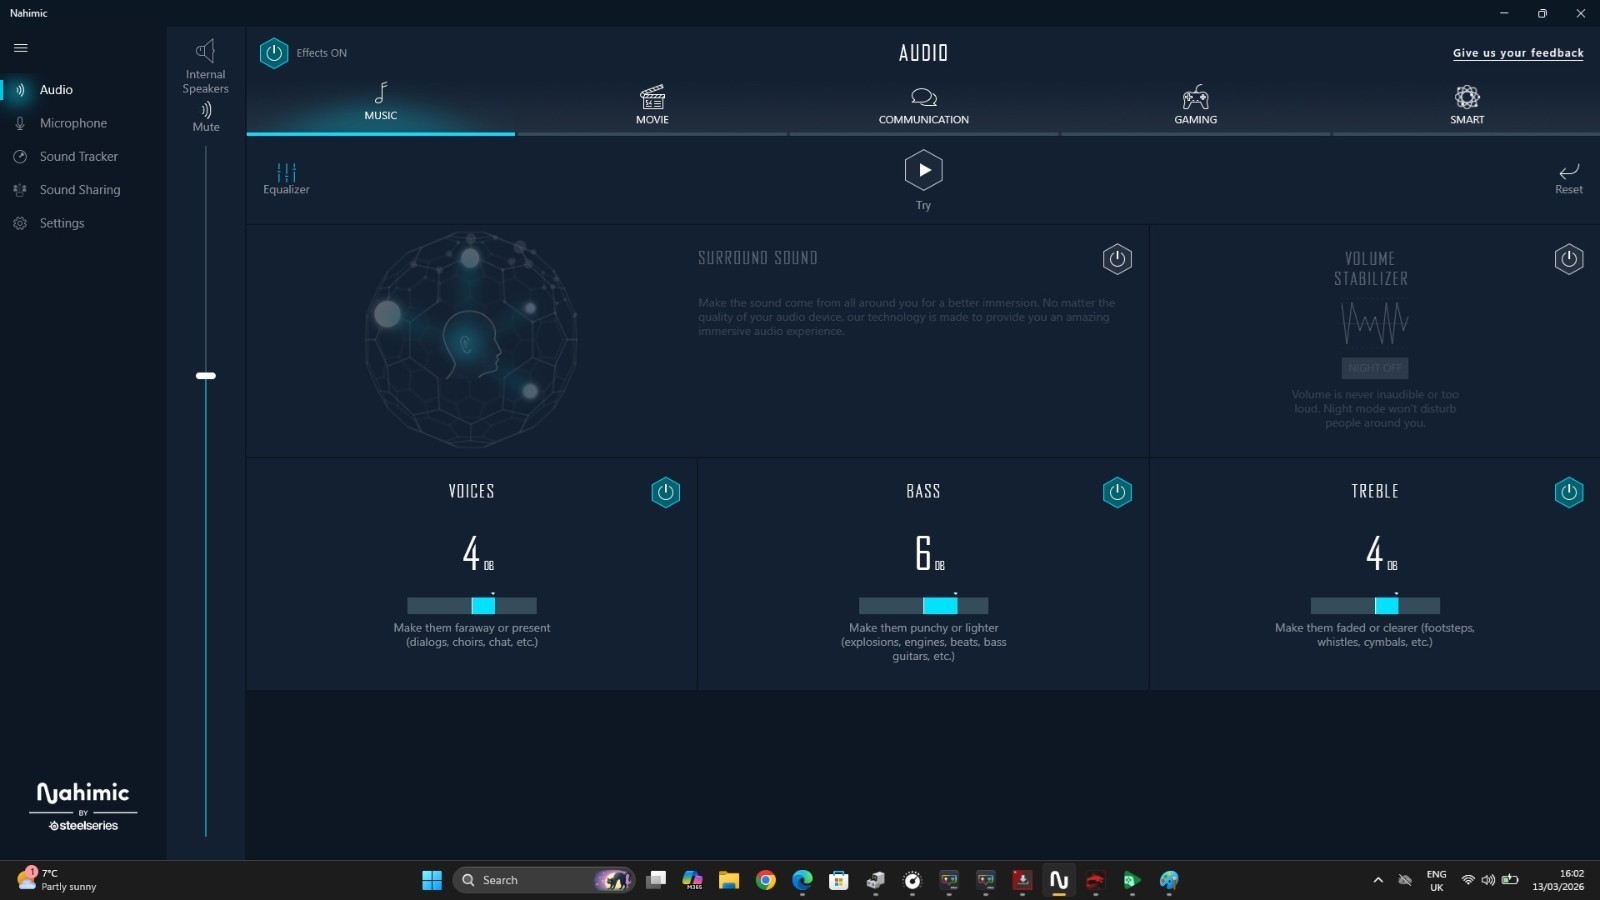Open the Give us your feedback link
This screenshot has width=1600, height=900.
[x=1518, y=53]
